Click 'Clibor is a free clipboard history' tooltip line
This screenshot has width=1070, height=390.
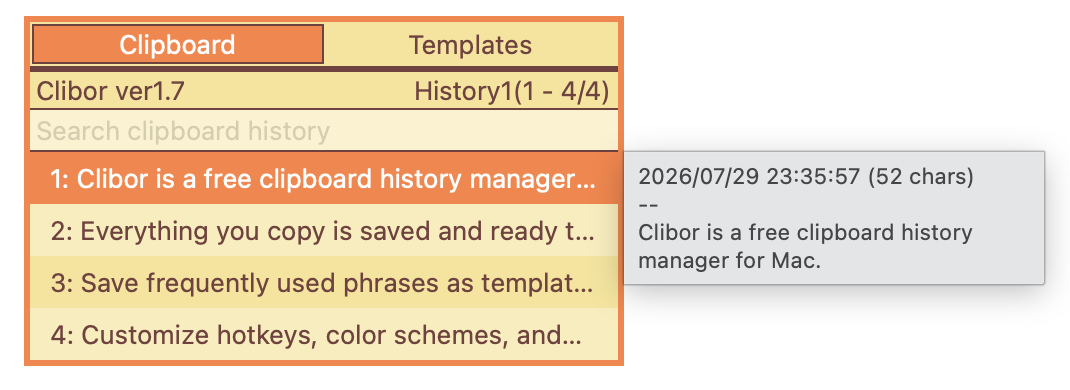click(805, 232)
